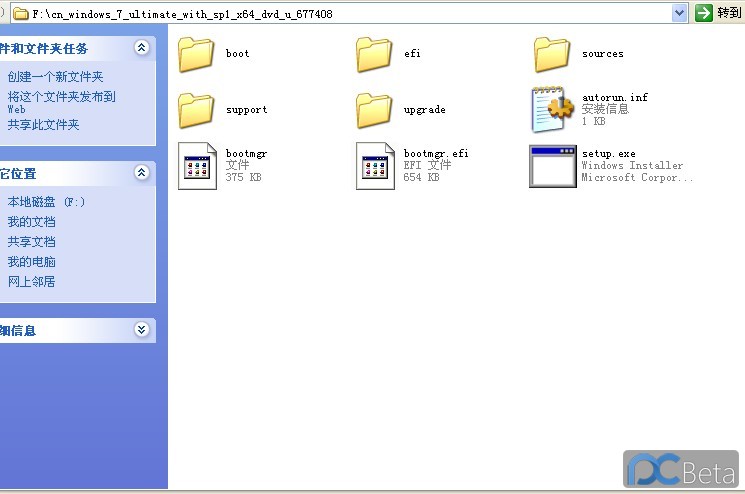Go to 本地磁盘 (F:)
Viewport: 745px width, 494px height.
pyautogui.click(x=46, y=202)
